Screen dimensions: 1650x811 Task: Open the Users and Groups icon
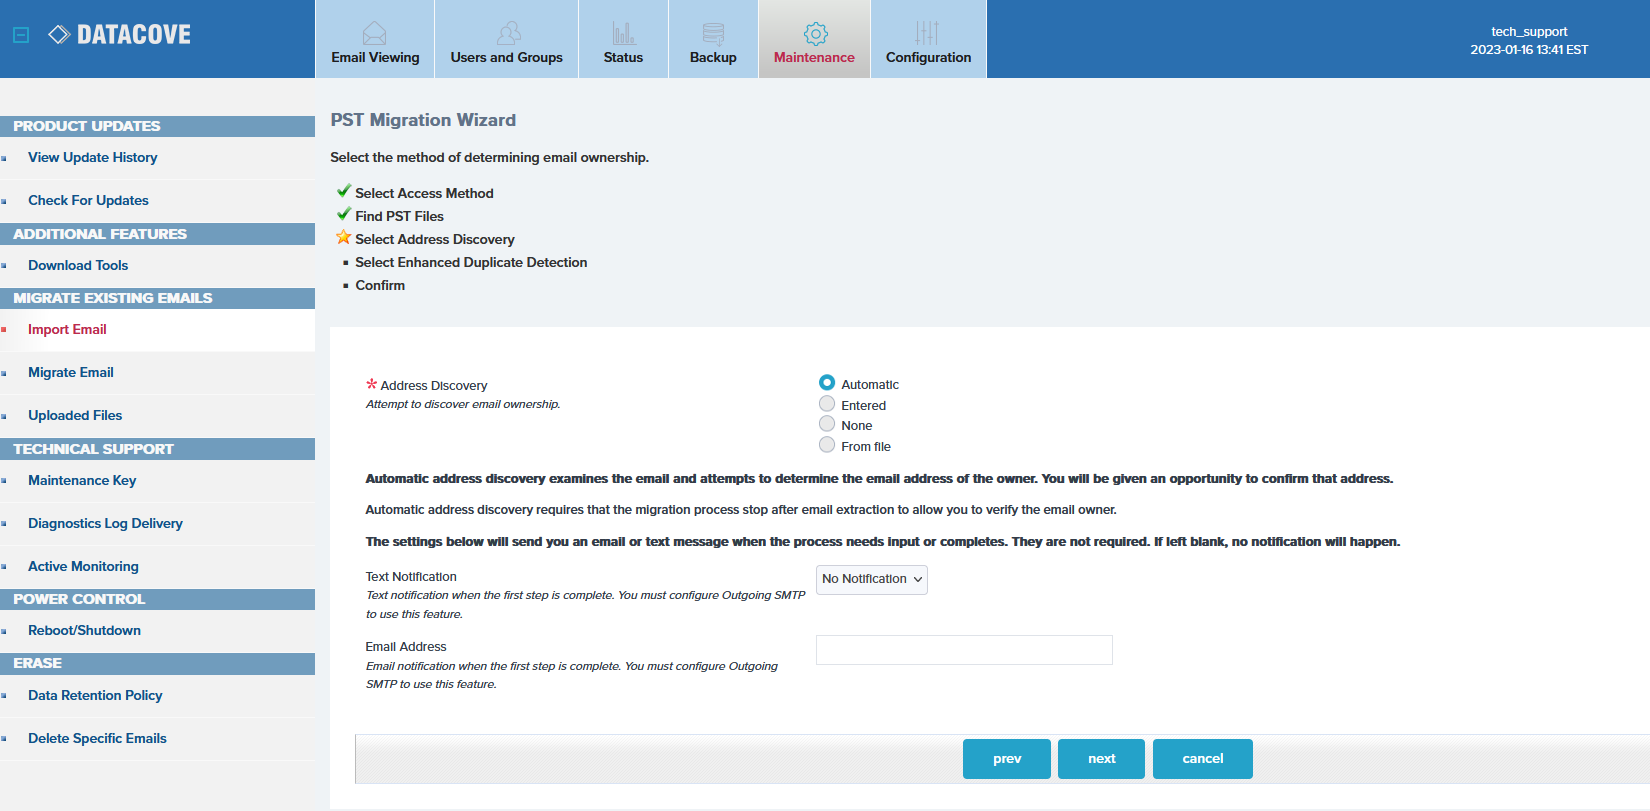pos(508,33)
